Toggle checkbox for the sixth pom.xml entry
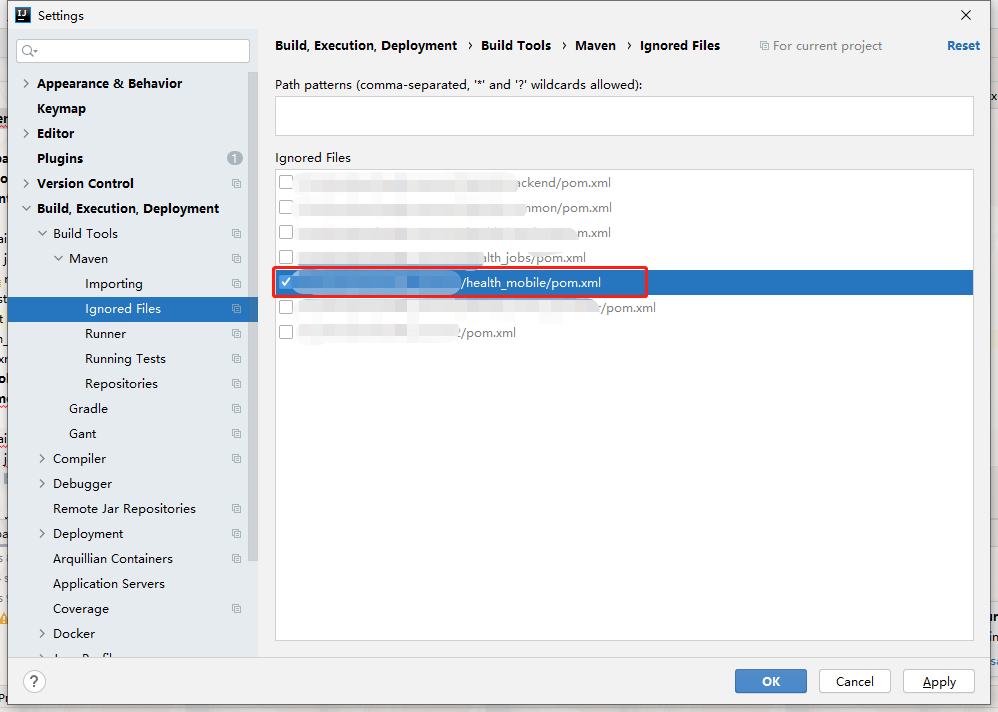Viewport: 998px width, 712px height. 286,307
